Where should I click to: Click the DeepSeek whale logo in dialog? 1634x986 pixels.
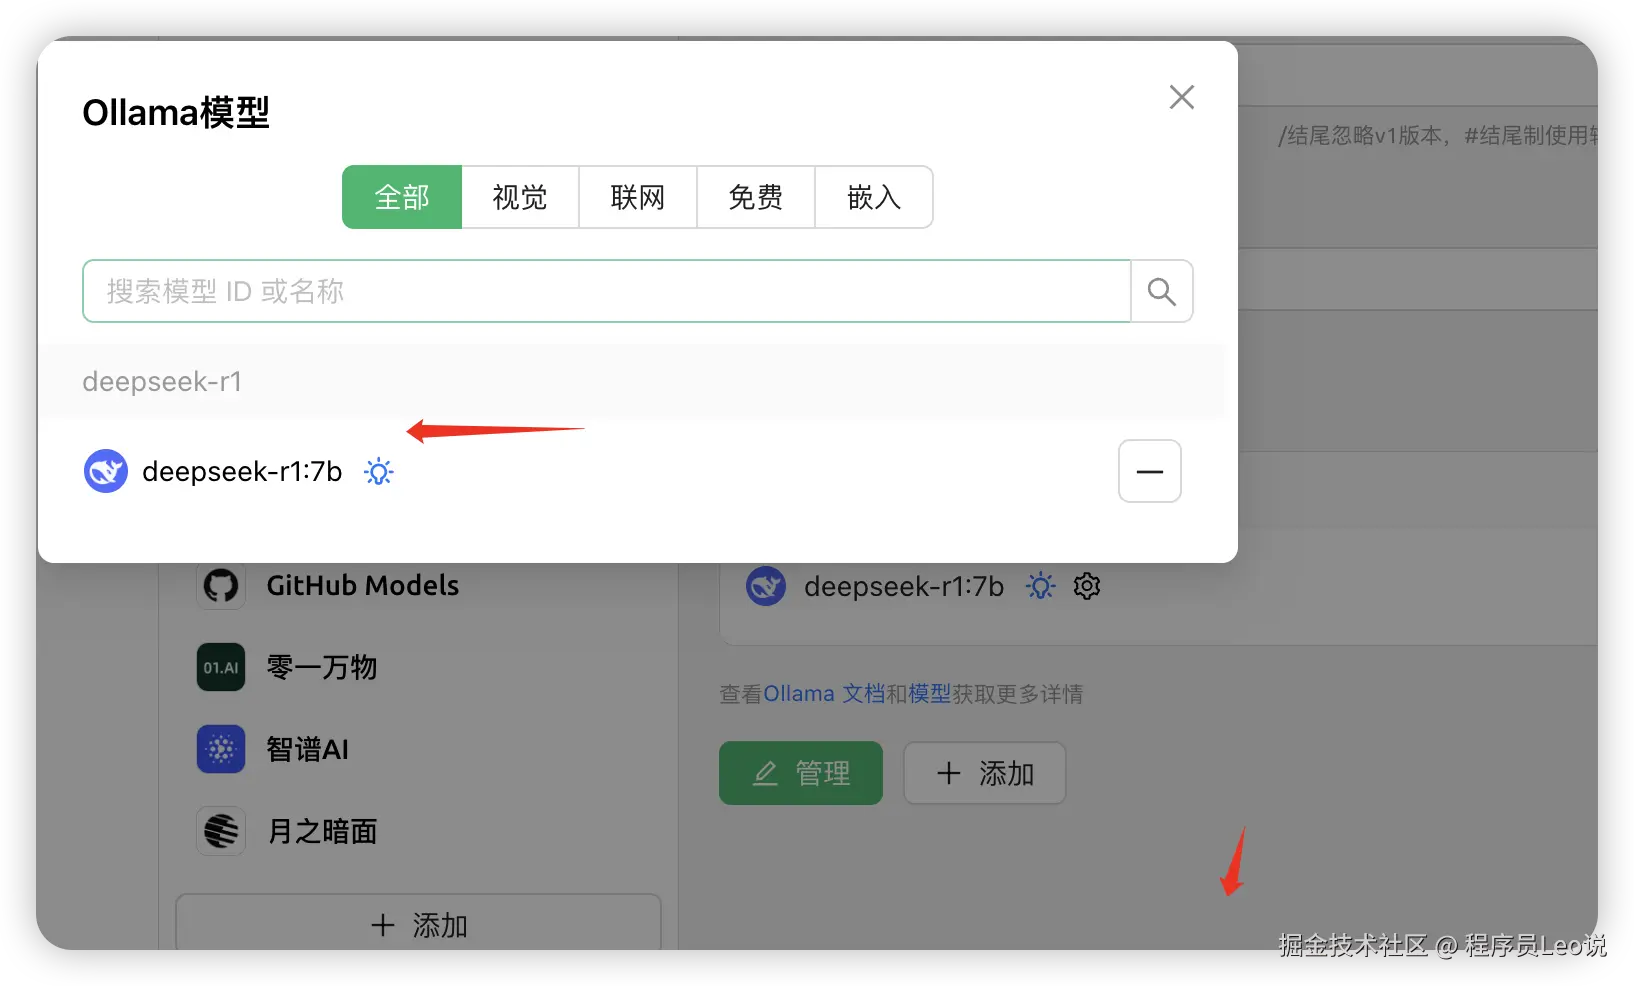[x=106, y=471]
